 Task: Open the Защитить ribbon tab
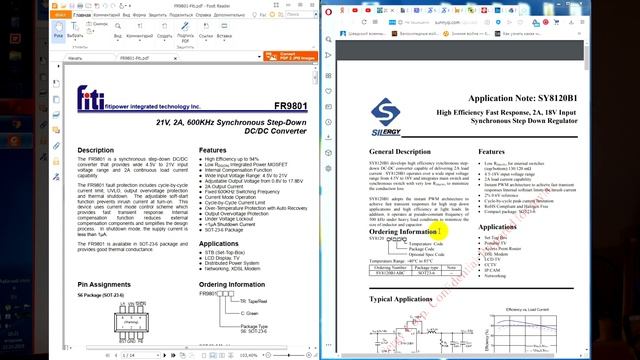coord(158,15)
